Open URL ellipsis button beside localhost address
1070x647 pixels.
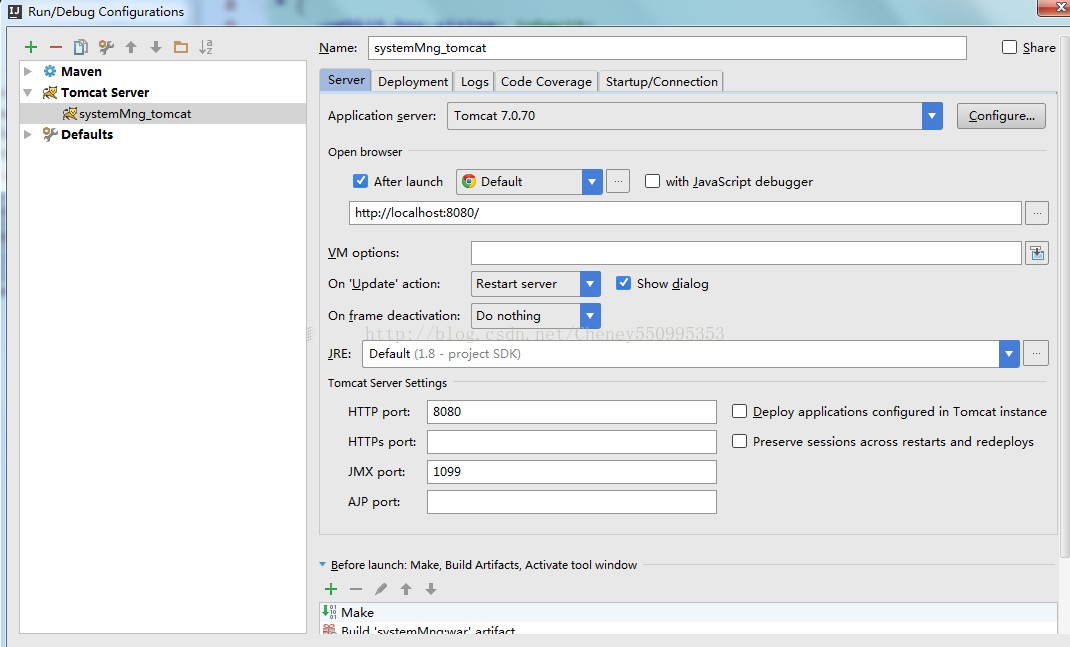tap(1037, 213)
